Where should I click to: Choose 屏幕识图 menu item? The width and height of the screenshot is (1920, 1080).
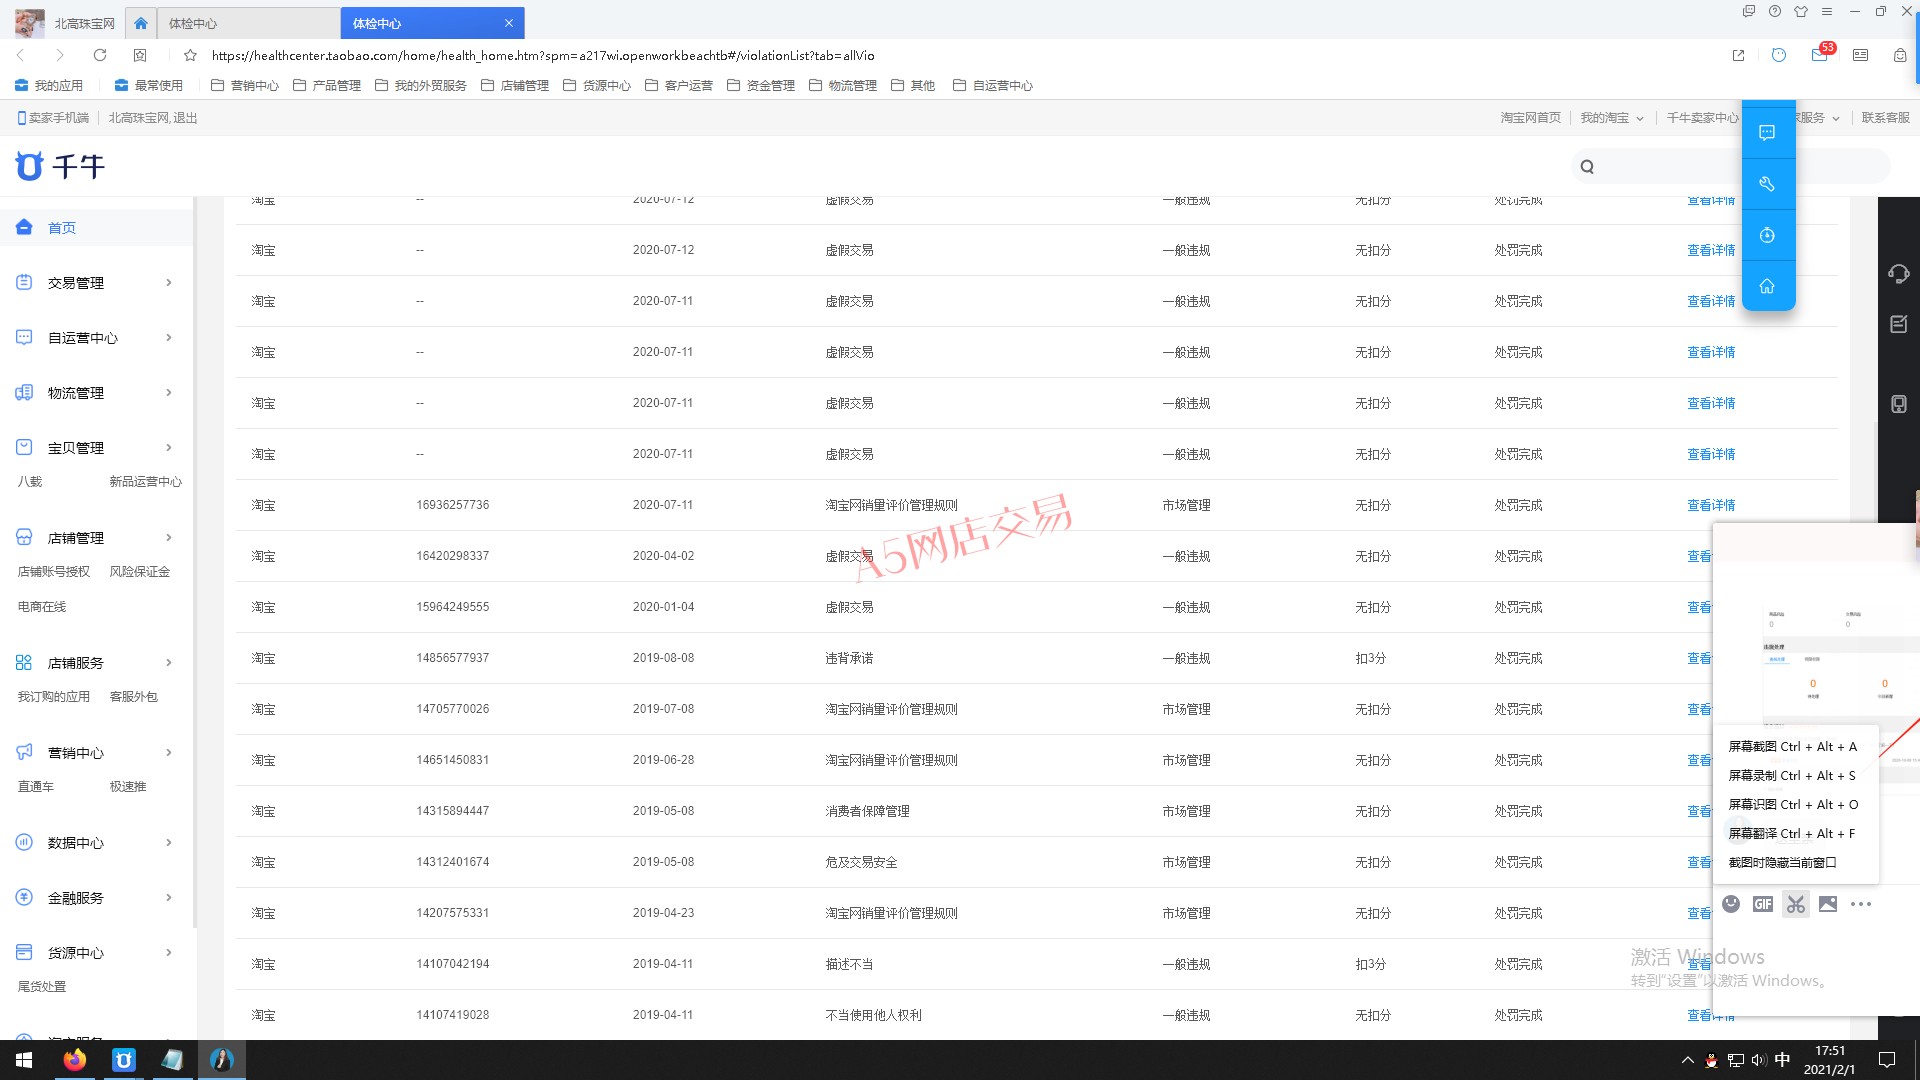click(x=1793, y=805)
